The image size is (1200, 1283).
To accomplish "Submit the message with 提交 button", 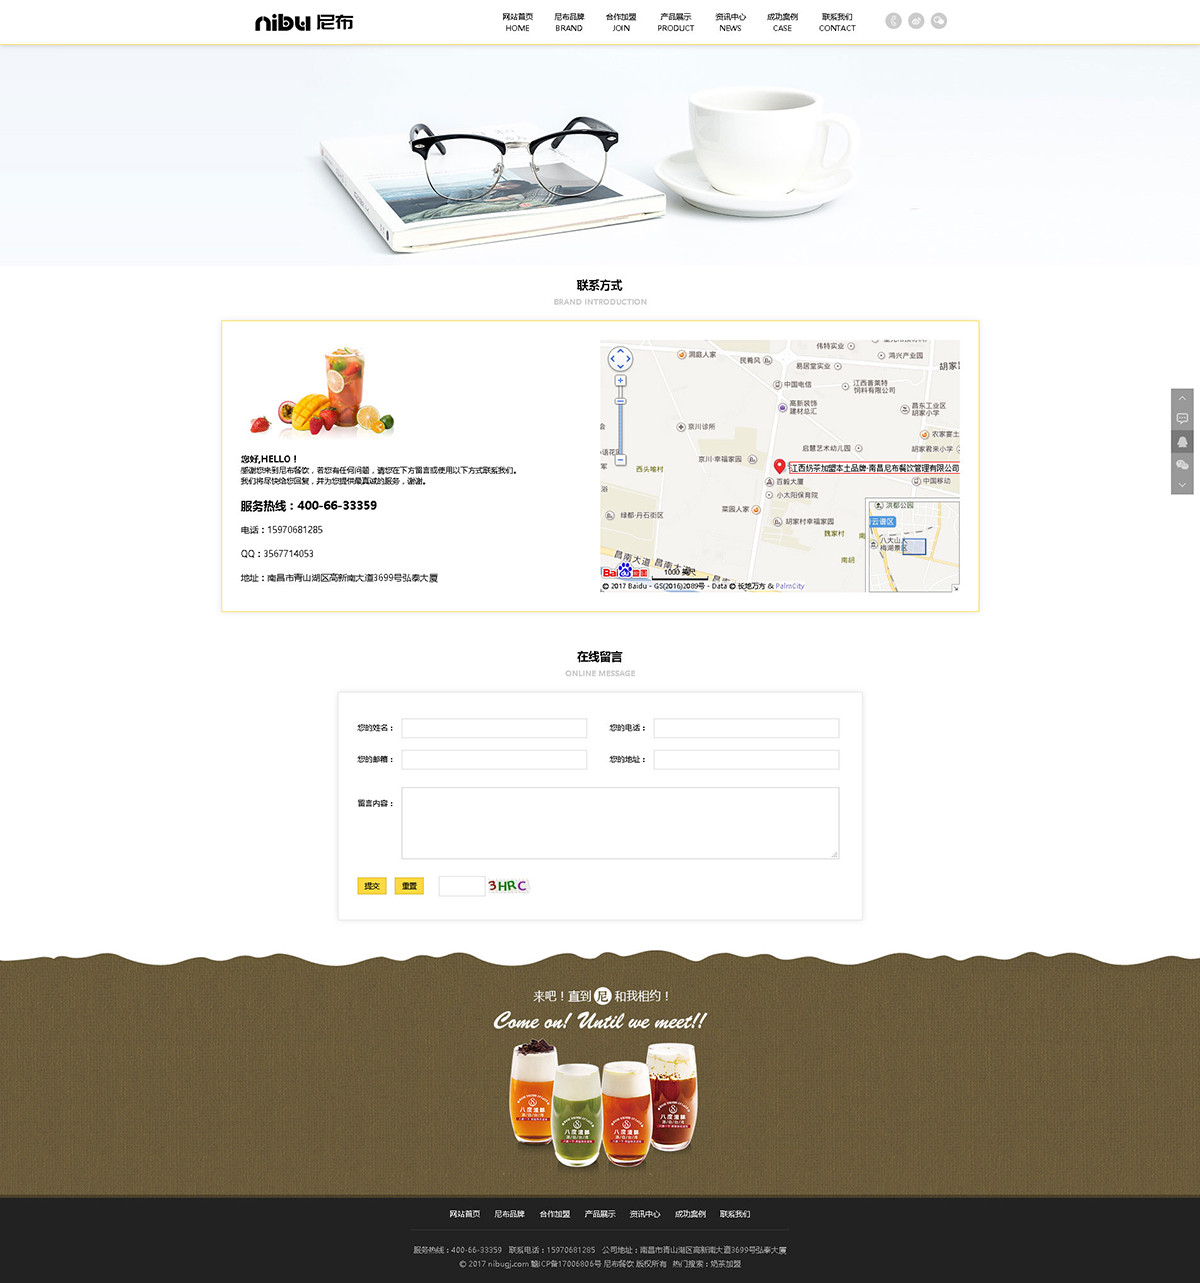I will tap(372, 886).
